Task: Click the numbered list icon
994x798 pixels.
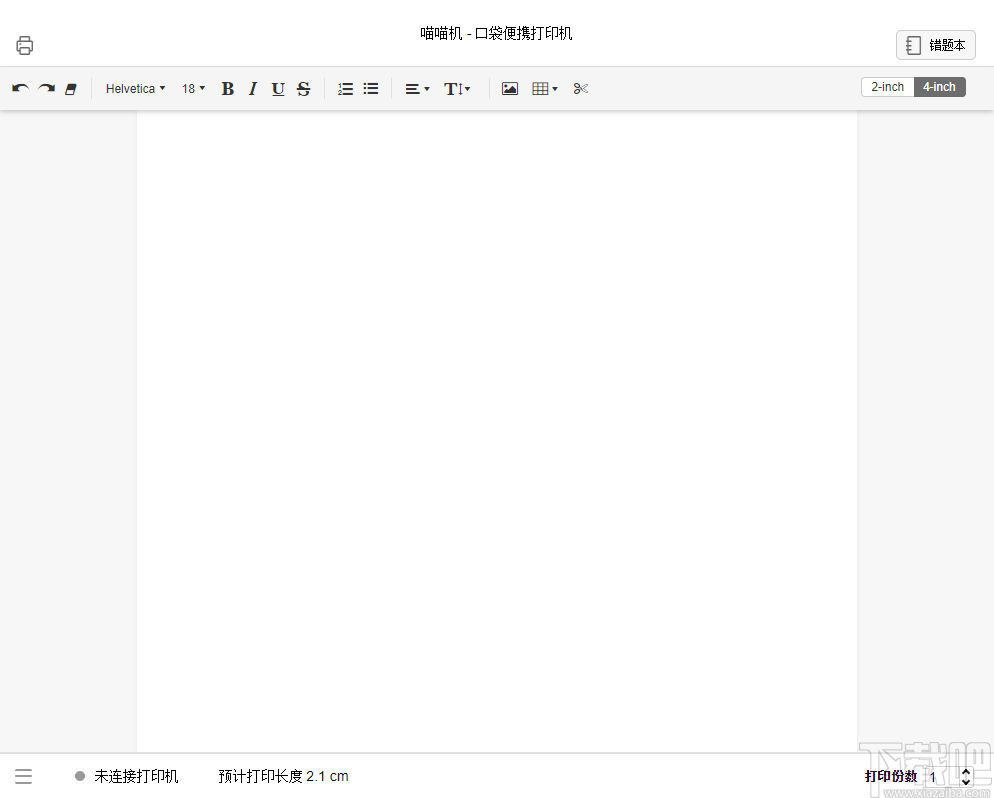Action: coord(345,88)
